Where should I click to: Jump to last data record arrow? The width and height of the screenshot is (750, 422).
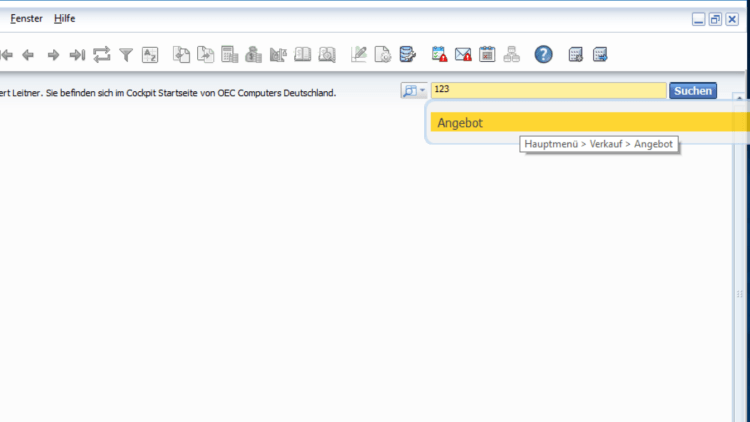(77, 55)
